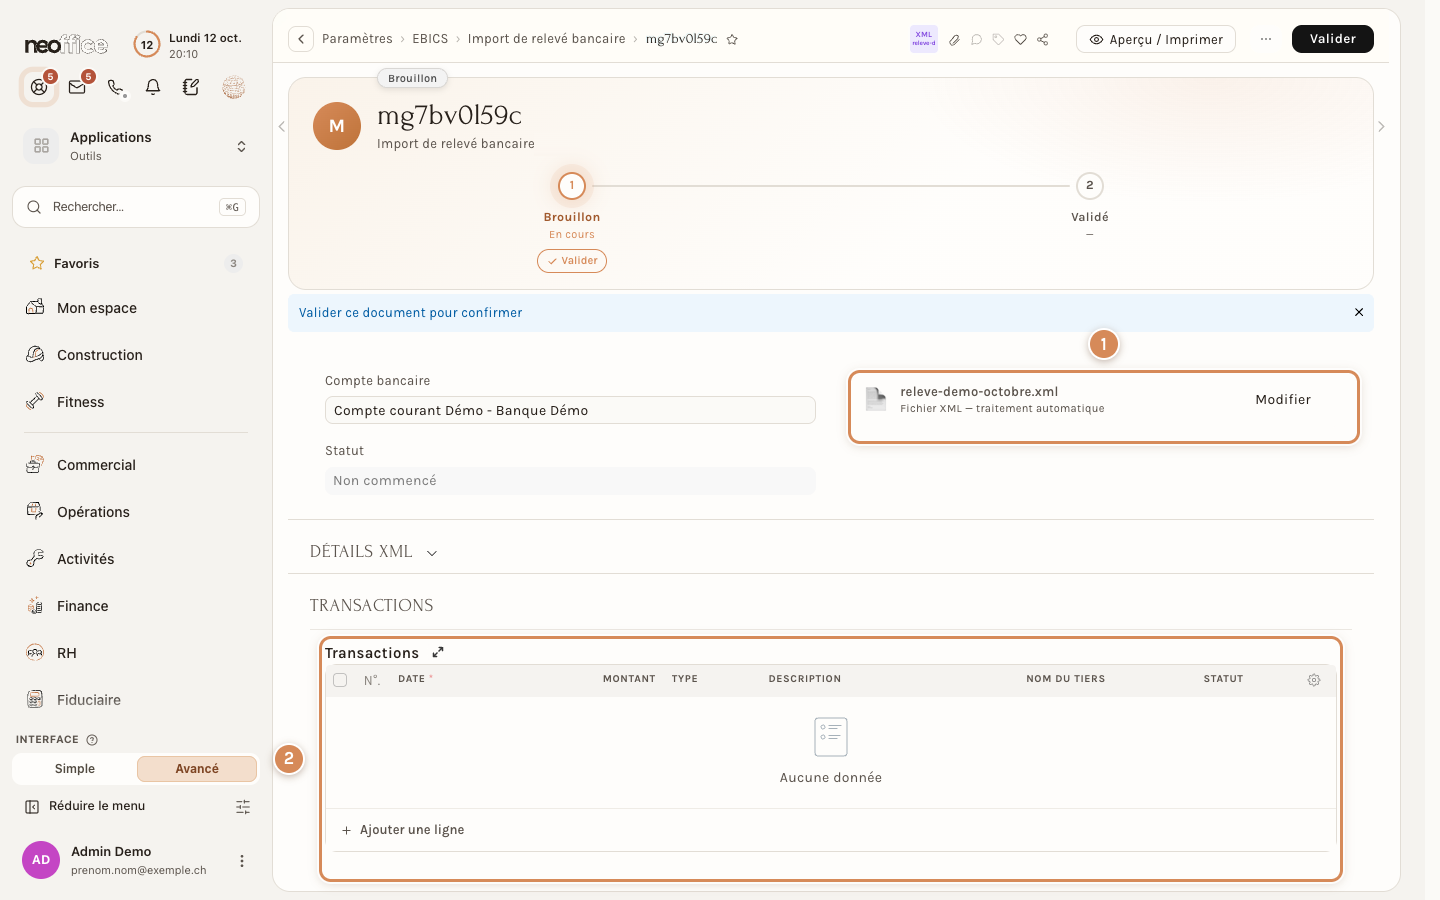The image size is (1440, 900).
Task: Switch interface to Avancé mode
Action: point(197,769)
